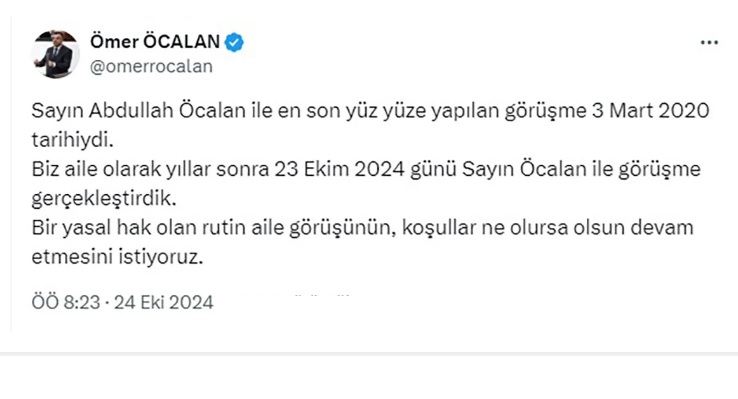Viewport: 738px width, 399px height.
Task: Click 'Sayın Öcalan ile görüşme' in second sentence
Action: pos(581,169)
